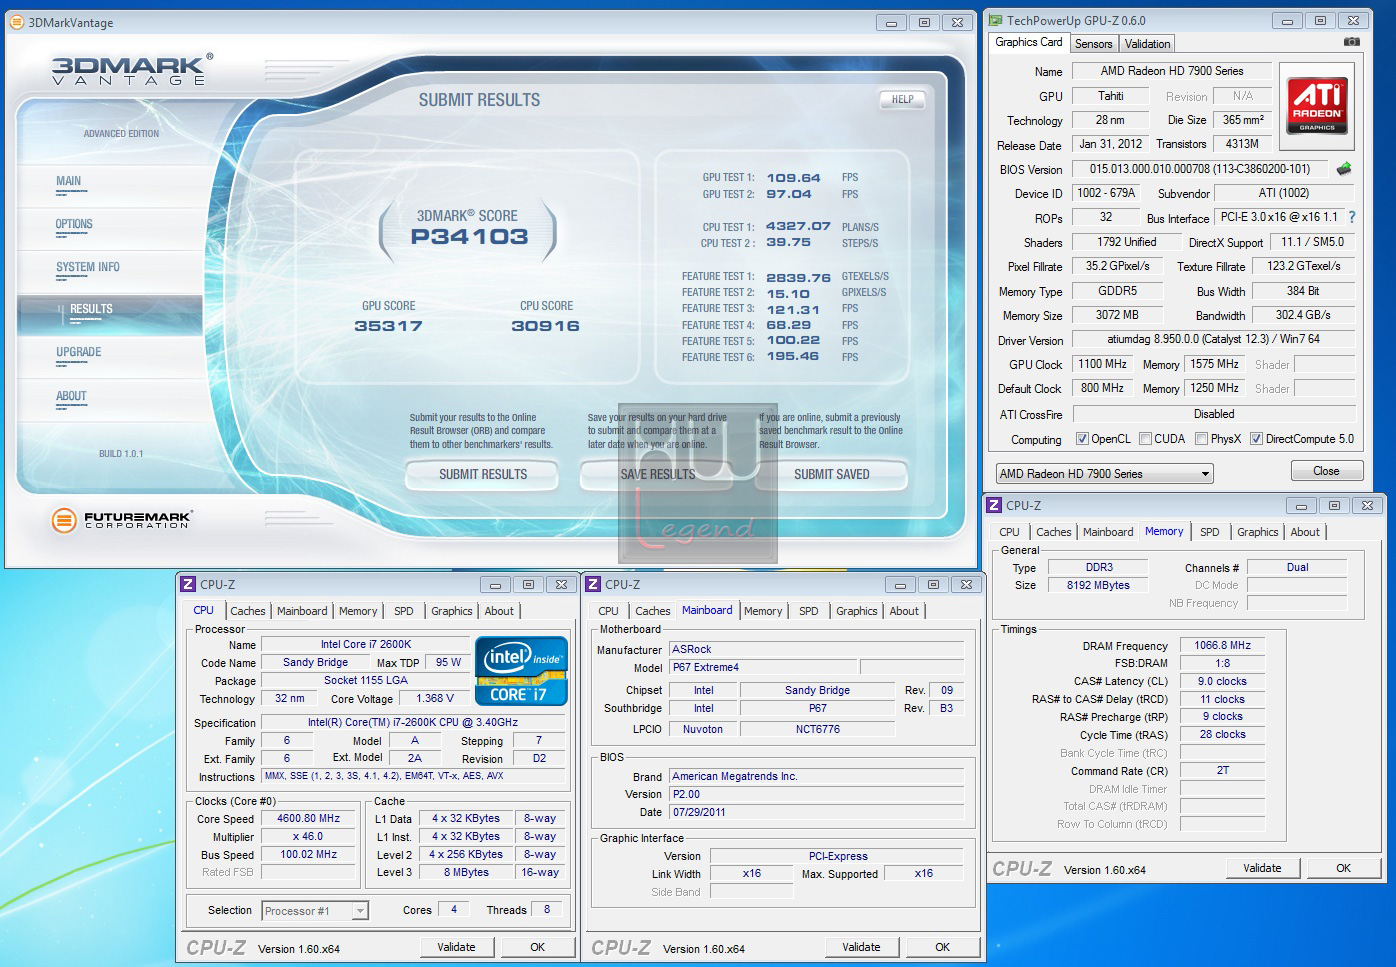Open SPD tab in CPU-Z memory window
The image size is (1396, 967).
tap(1210, 532)
